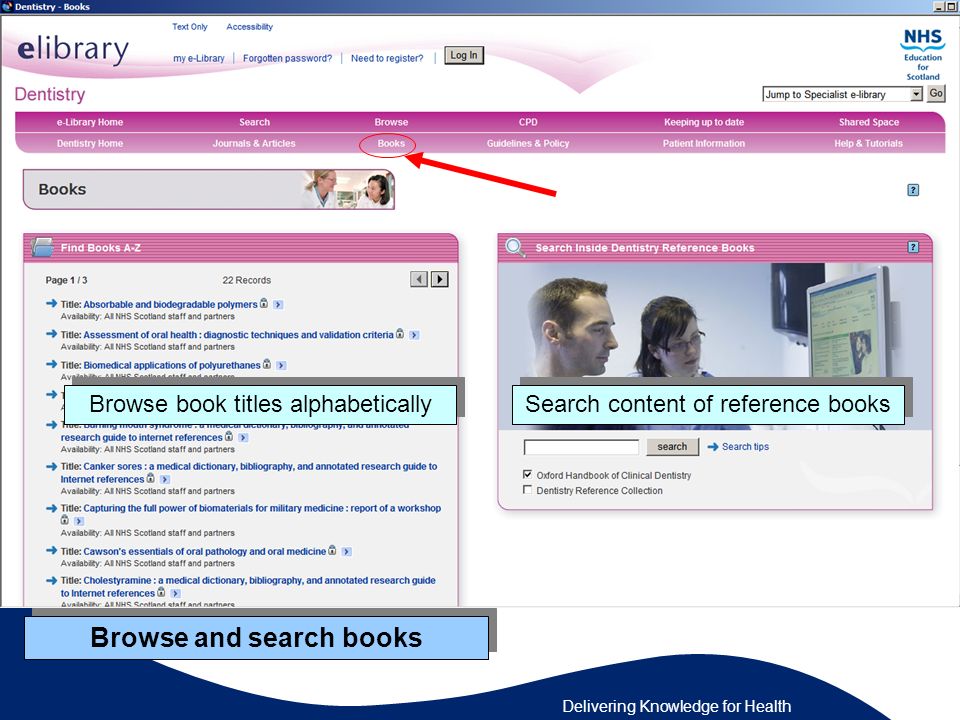
Task: Click details arrow icon for Capturing biomaterials title
Action: coord(78,521)
